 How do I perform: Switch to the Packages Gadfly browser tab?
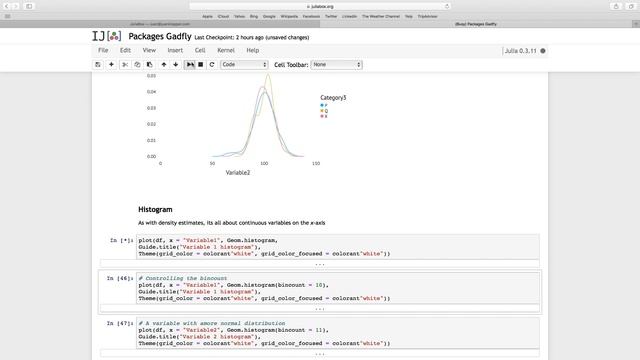(476, 24)
